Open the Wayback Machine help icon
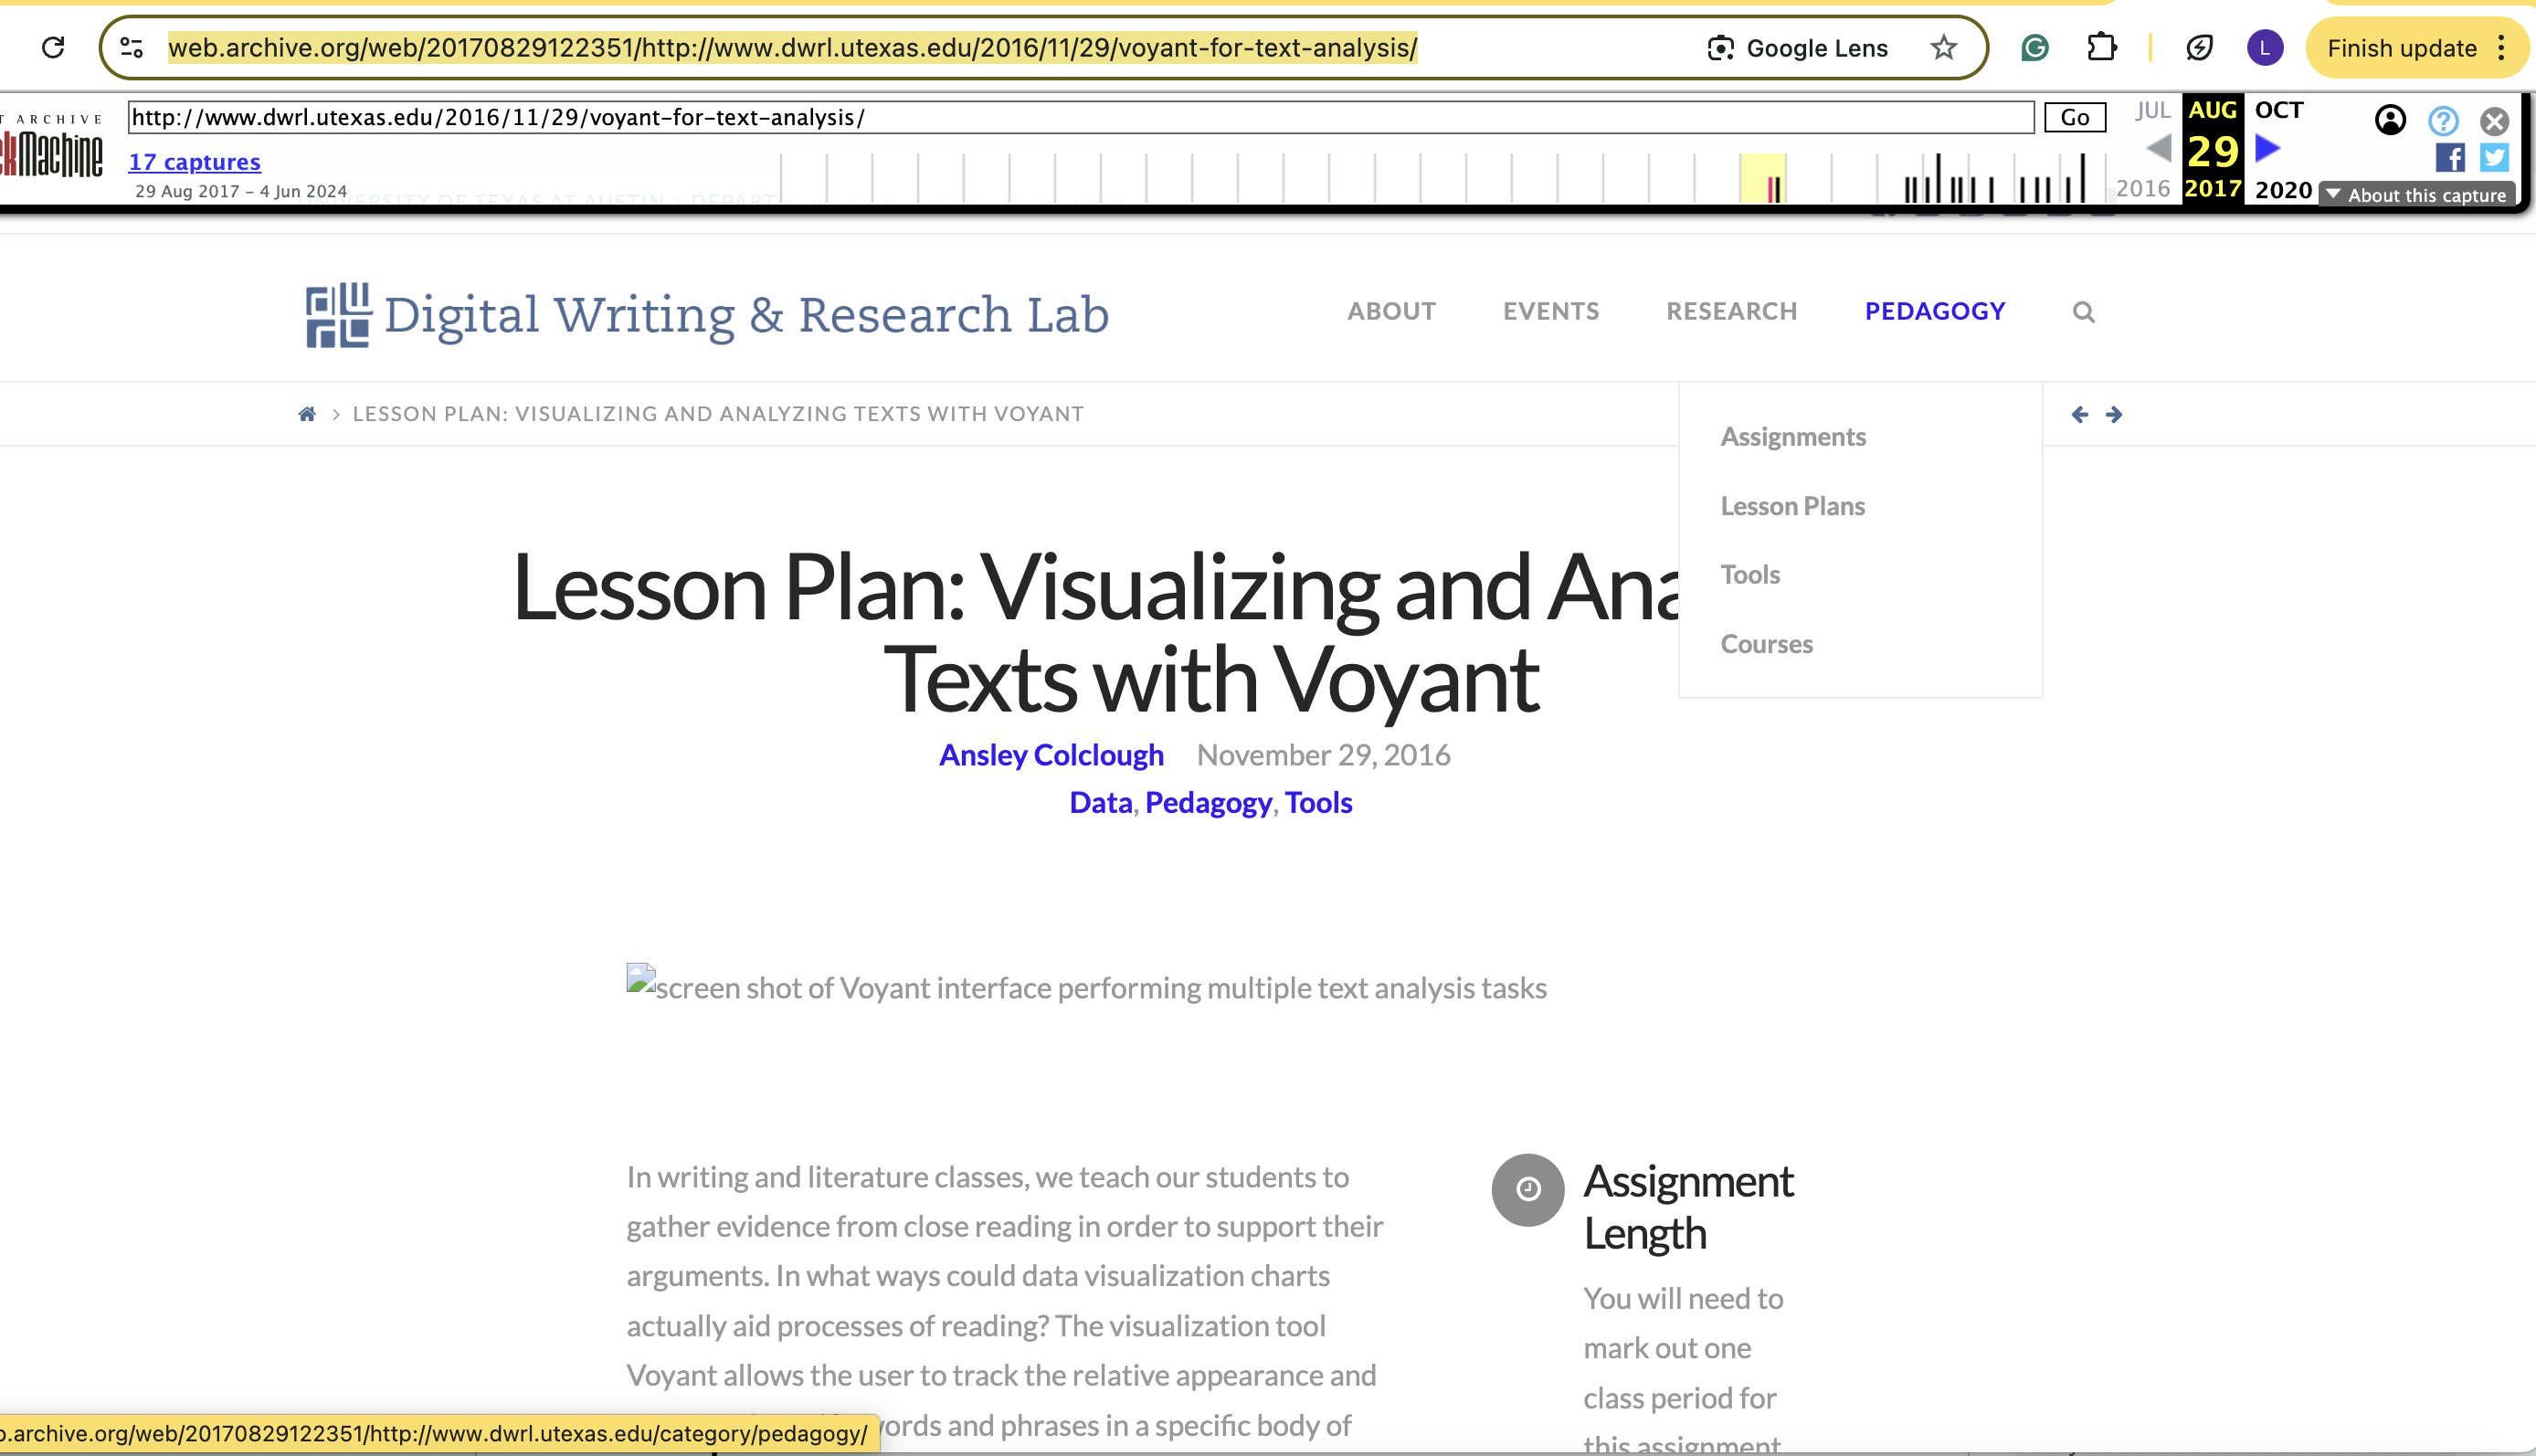 click(x=2443, y=121)
